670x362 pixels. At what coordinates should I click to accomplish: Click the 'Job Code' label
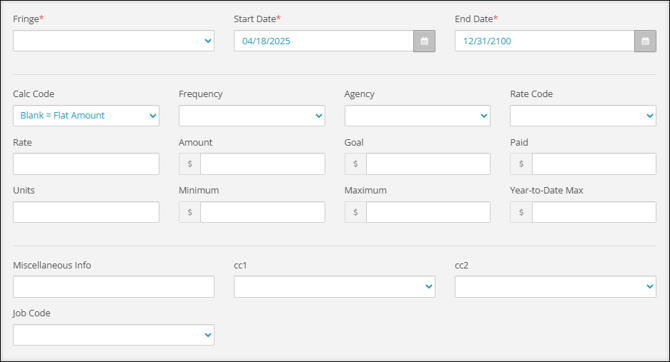click(32, 313)
